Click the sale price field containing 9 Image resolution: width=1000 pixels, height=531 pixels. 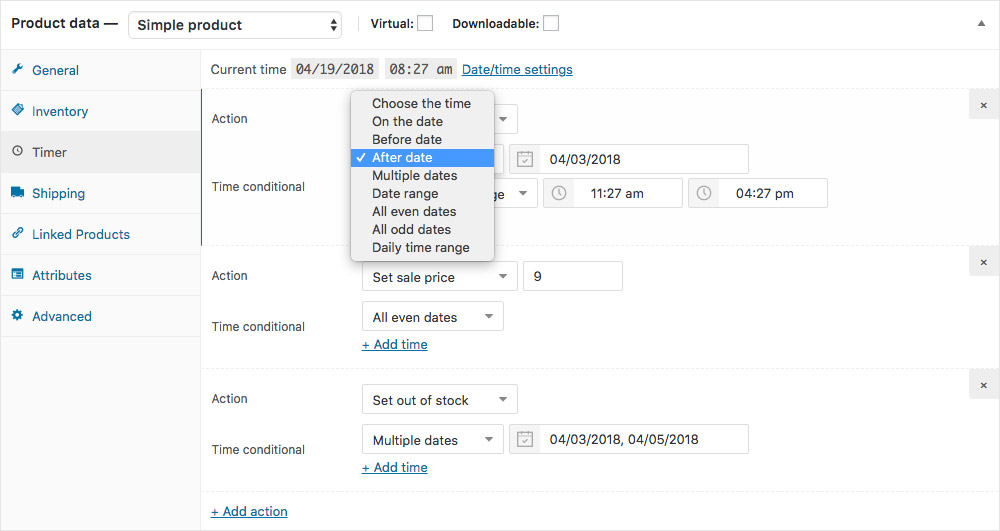(x=572, y=277)
